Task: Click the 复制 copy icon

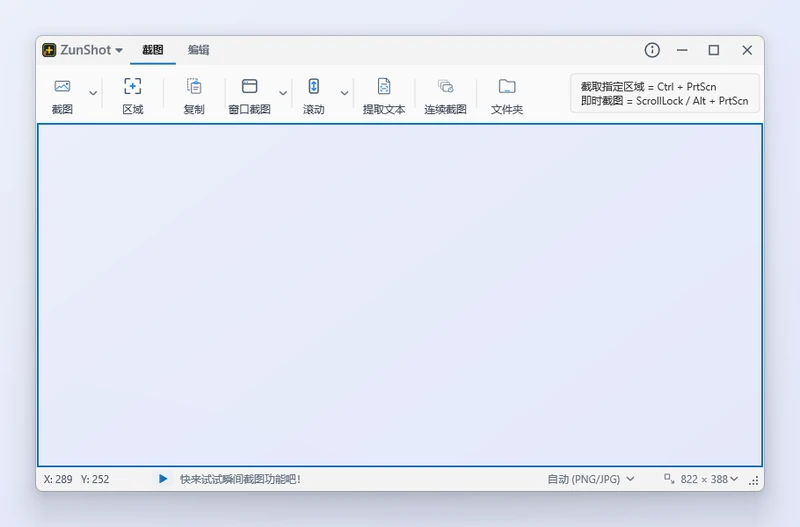Action: click(x=194, y=86)
